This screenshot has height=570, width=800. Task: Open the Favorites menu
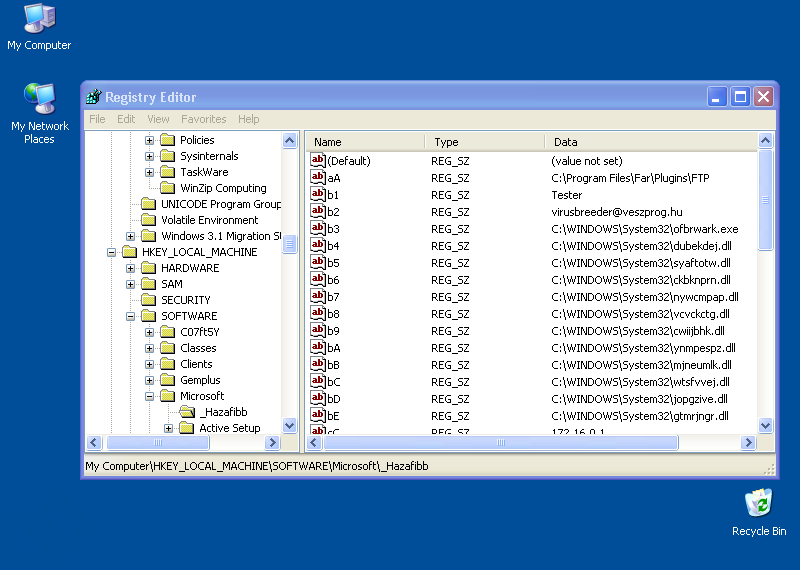pyautogui.click(x=204, y=119)
